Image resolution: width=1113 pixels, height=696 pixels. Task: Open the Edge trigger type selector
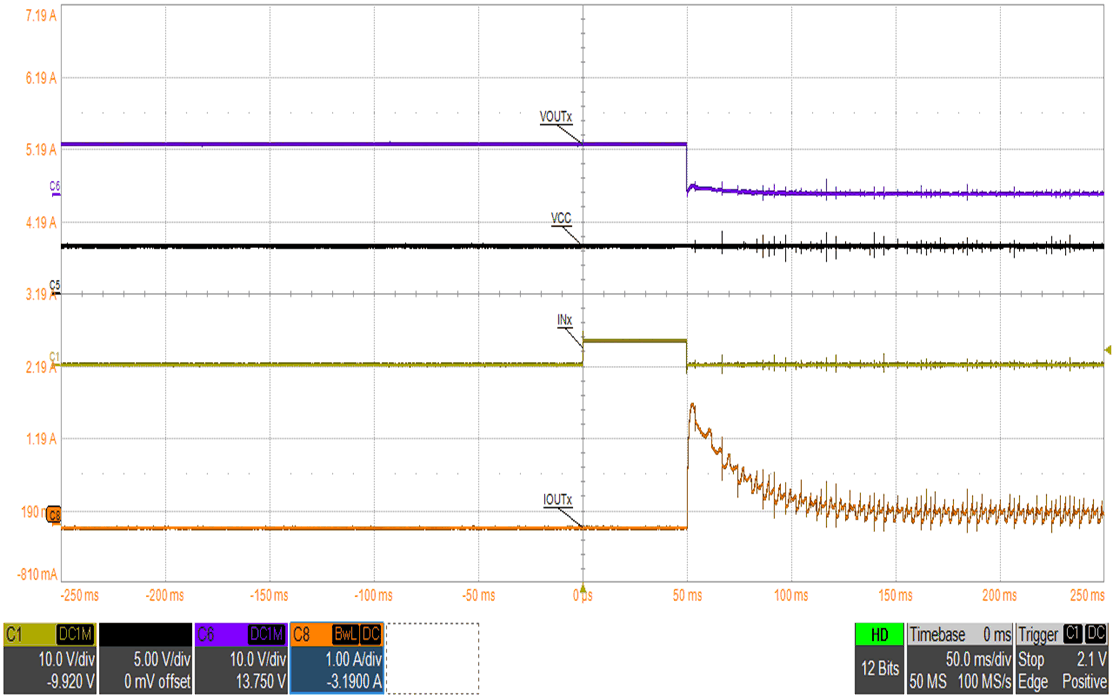click(1031, 680)
